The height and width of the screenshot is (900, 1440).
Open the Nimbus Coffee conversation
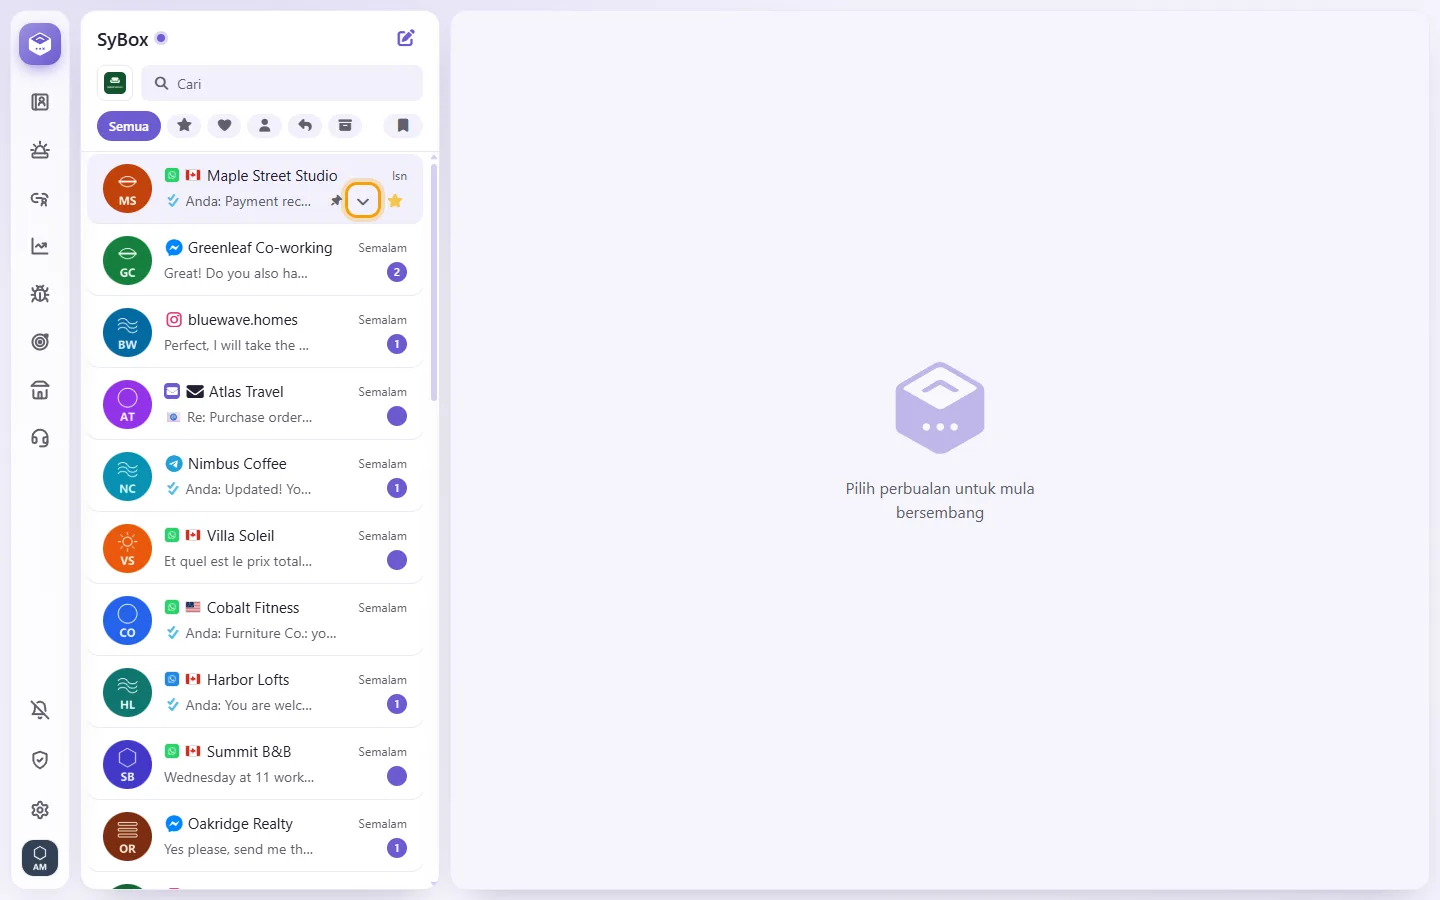(255, 476)
